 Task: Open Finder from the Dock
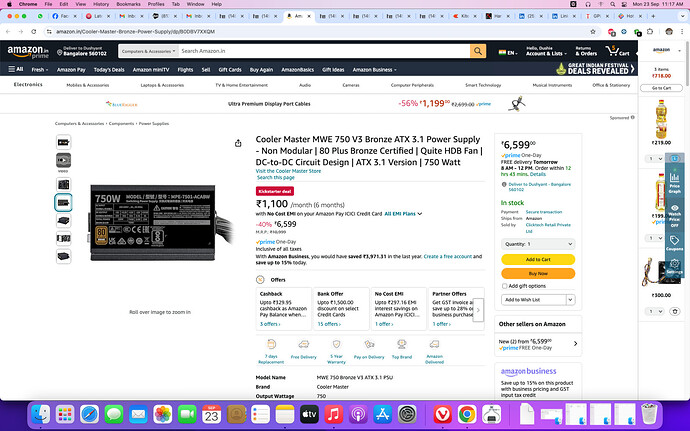pyautogui.click(x=41, y=414)
